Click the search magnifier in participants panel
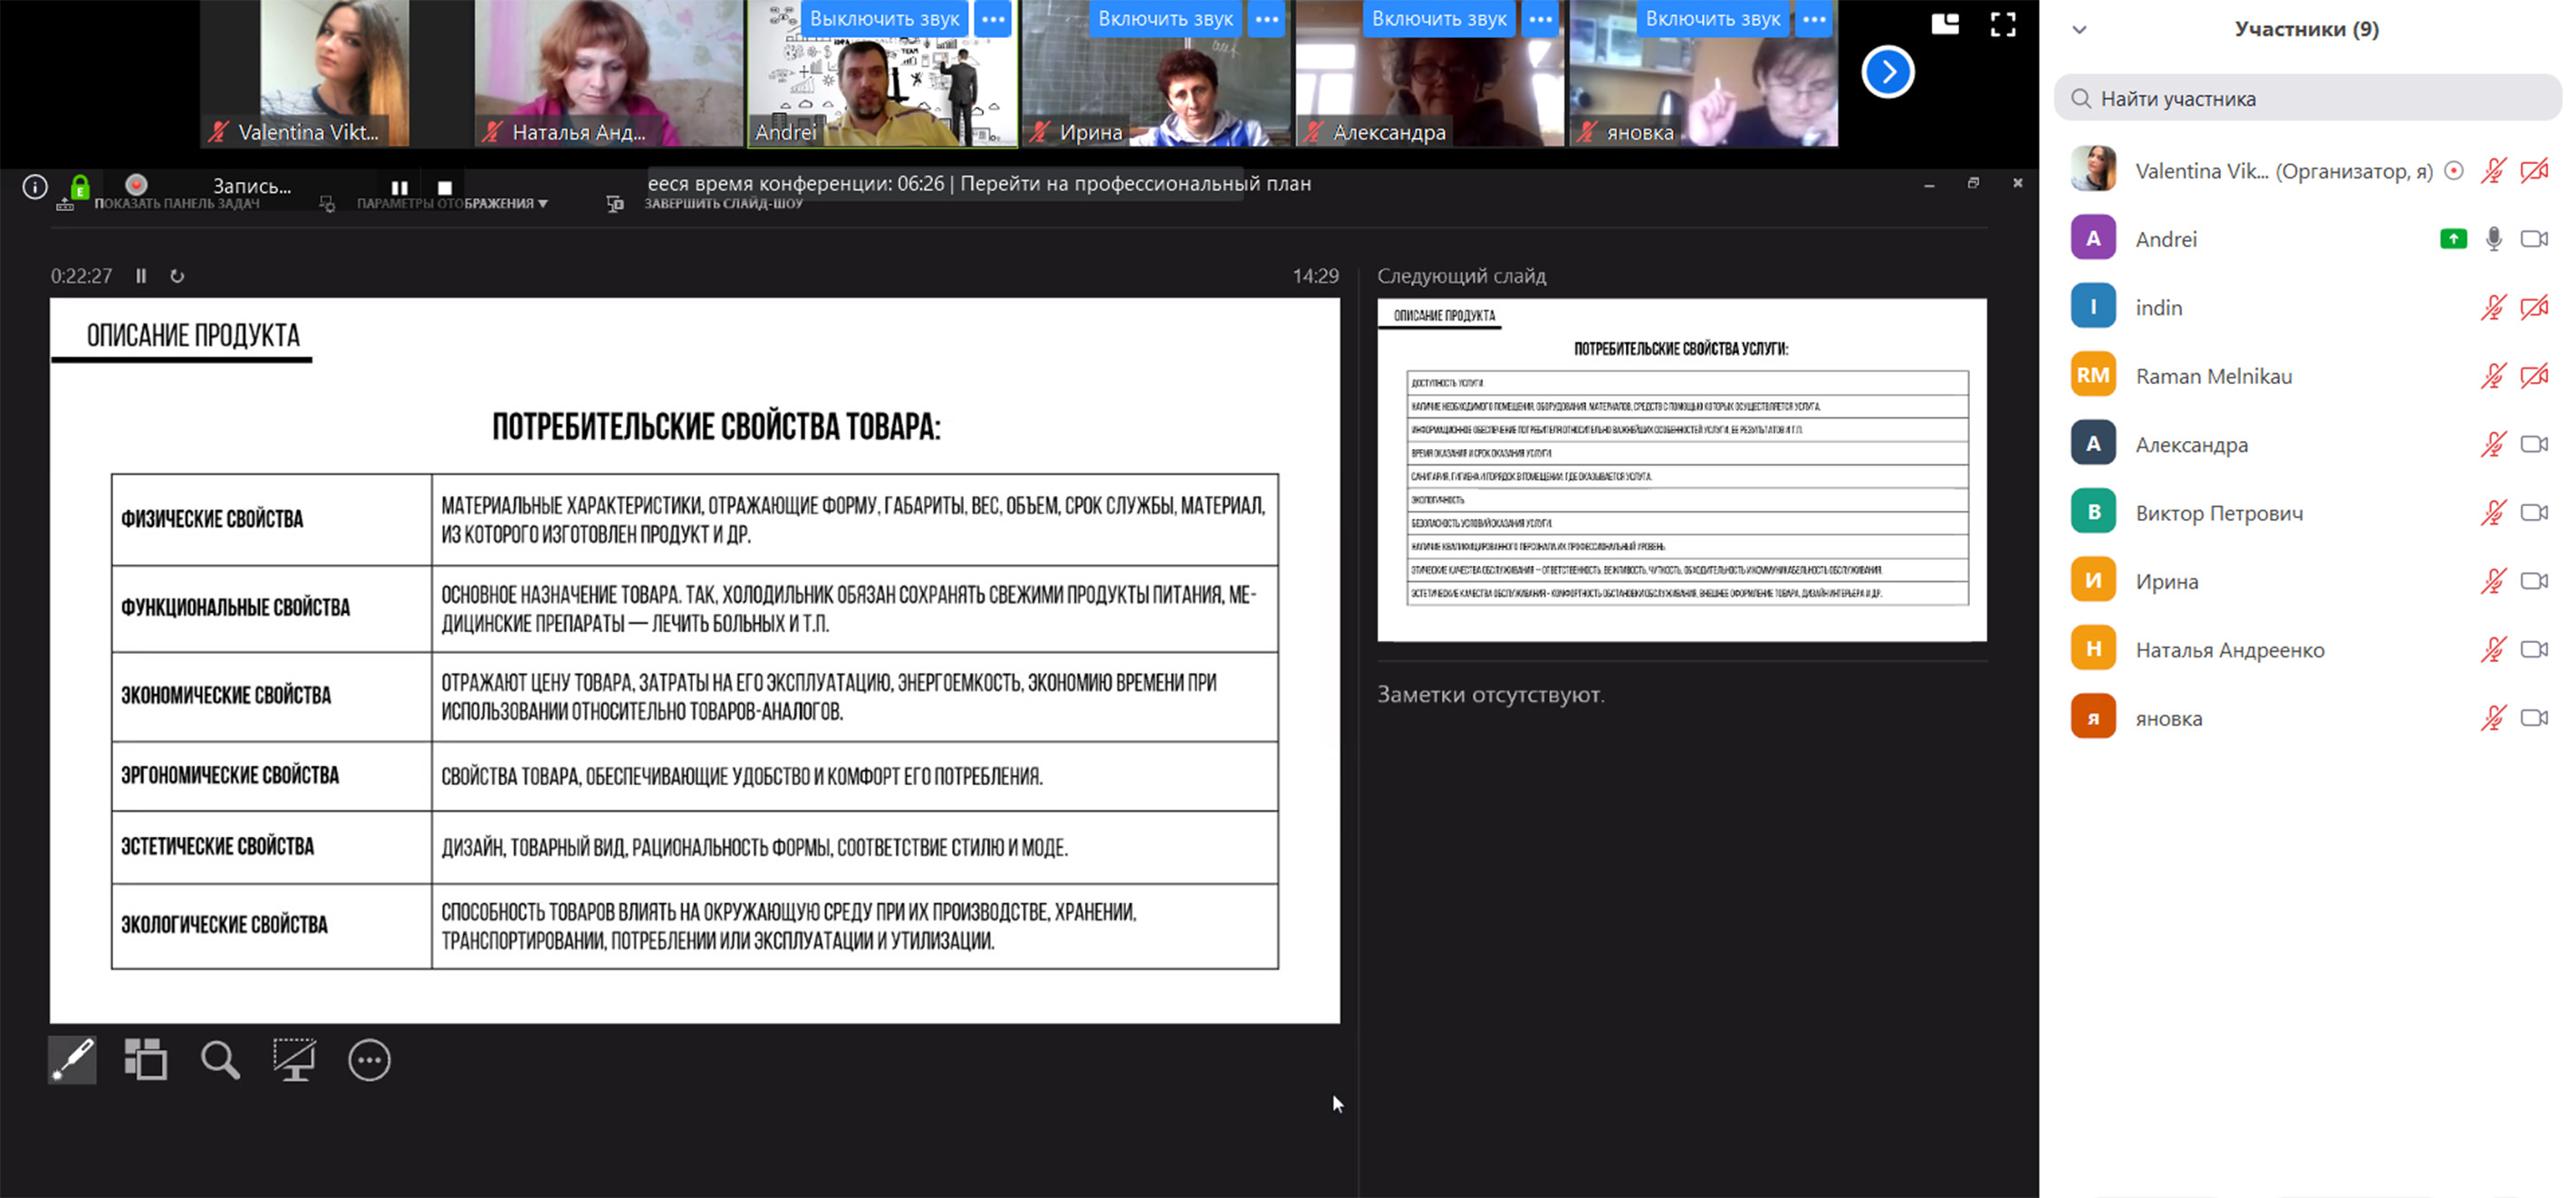Image resolution: width=2576 pixels, height=1198 pixels. 2081,99
